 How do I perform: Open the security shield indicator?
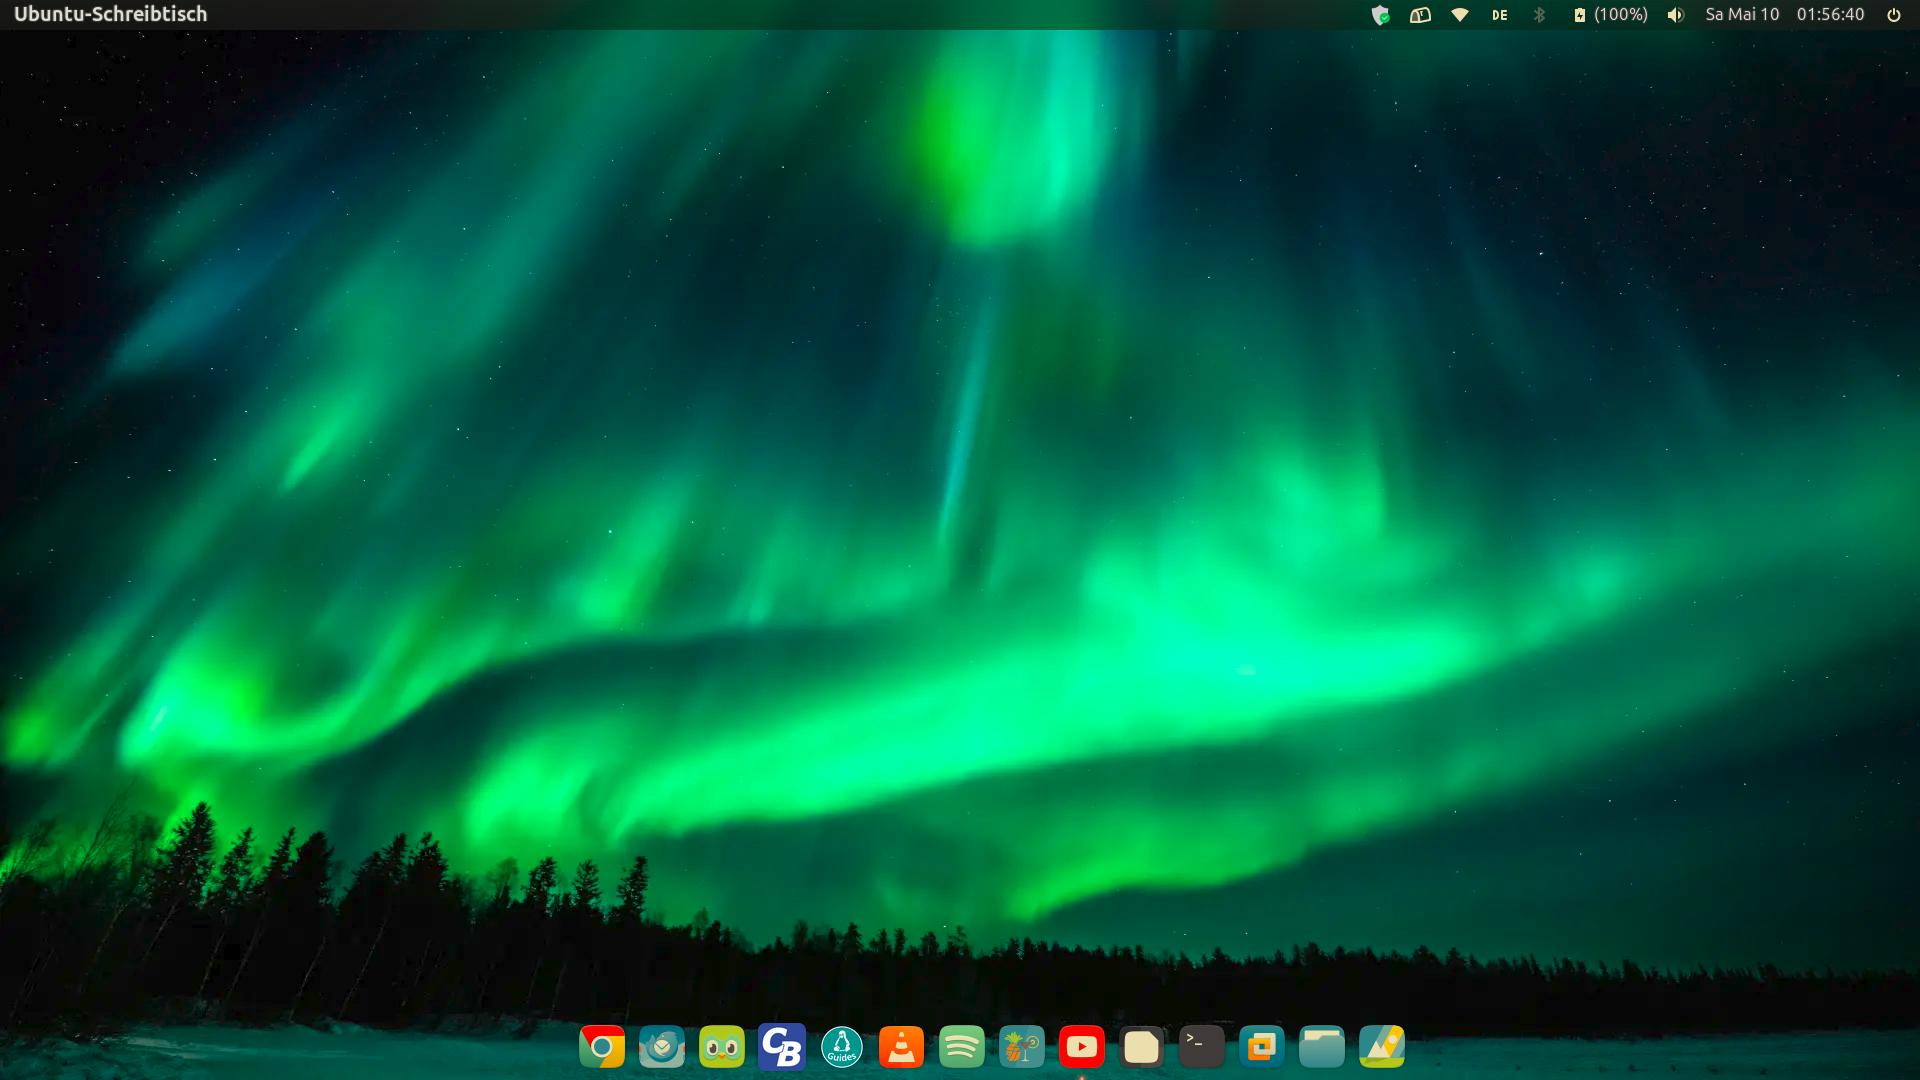[1380, 15]
